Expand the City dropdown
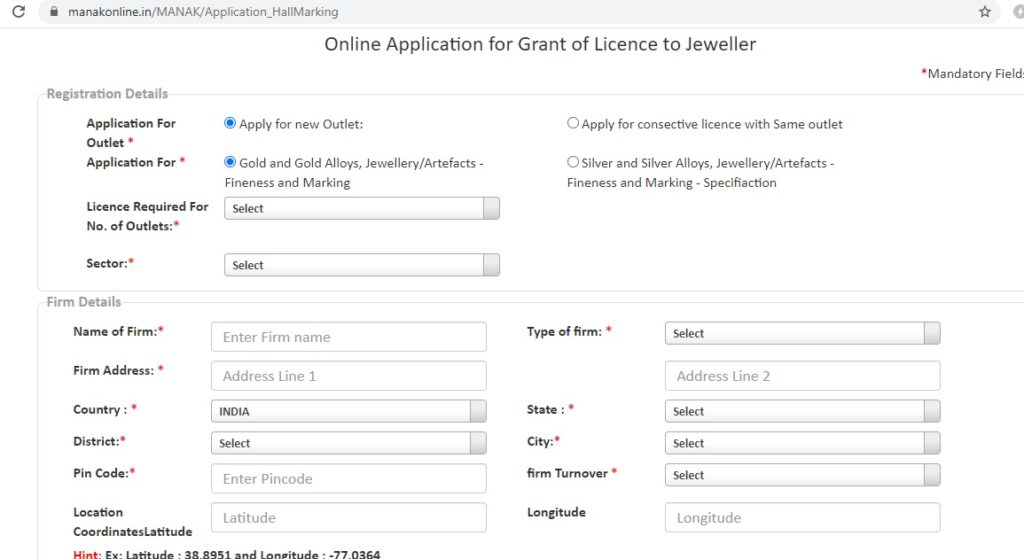 [803, 443]
